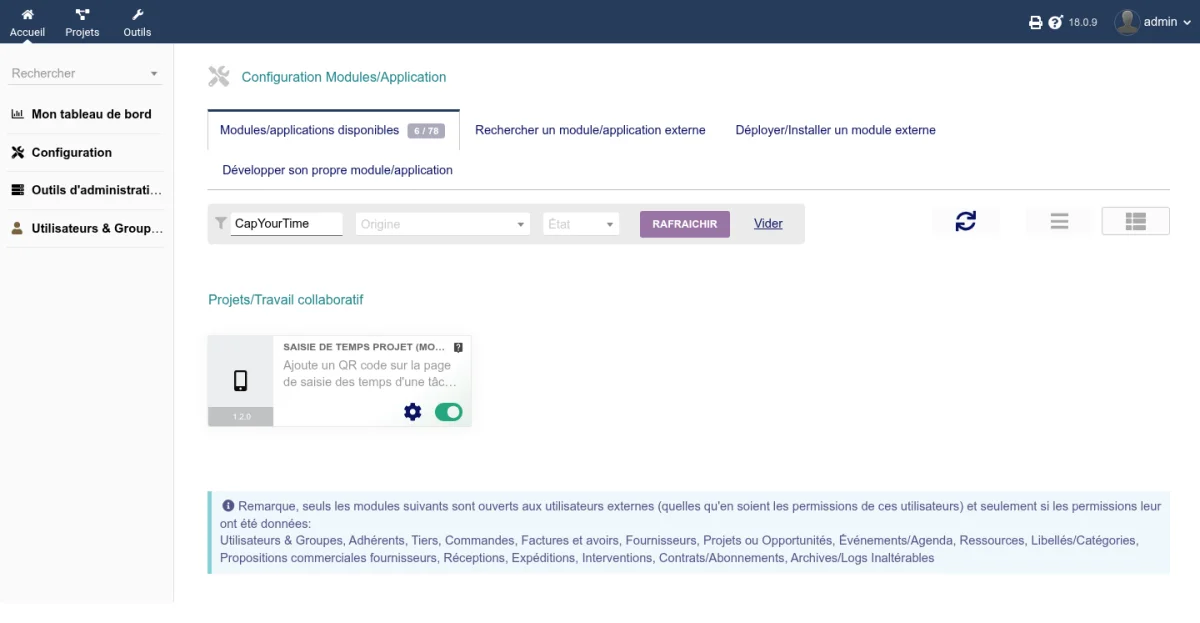Open the État dropdown
The width and height of the screenshot is (1200, 623).
click(581, 224)
